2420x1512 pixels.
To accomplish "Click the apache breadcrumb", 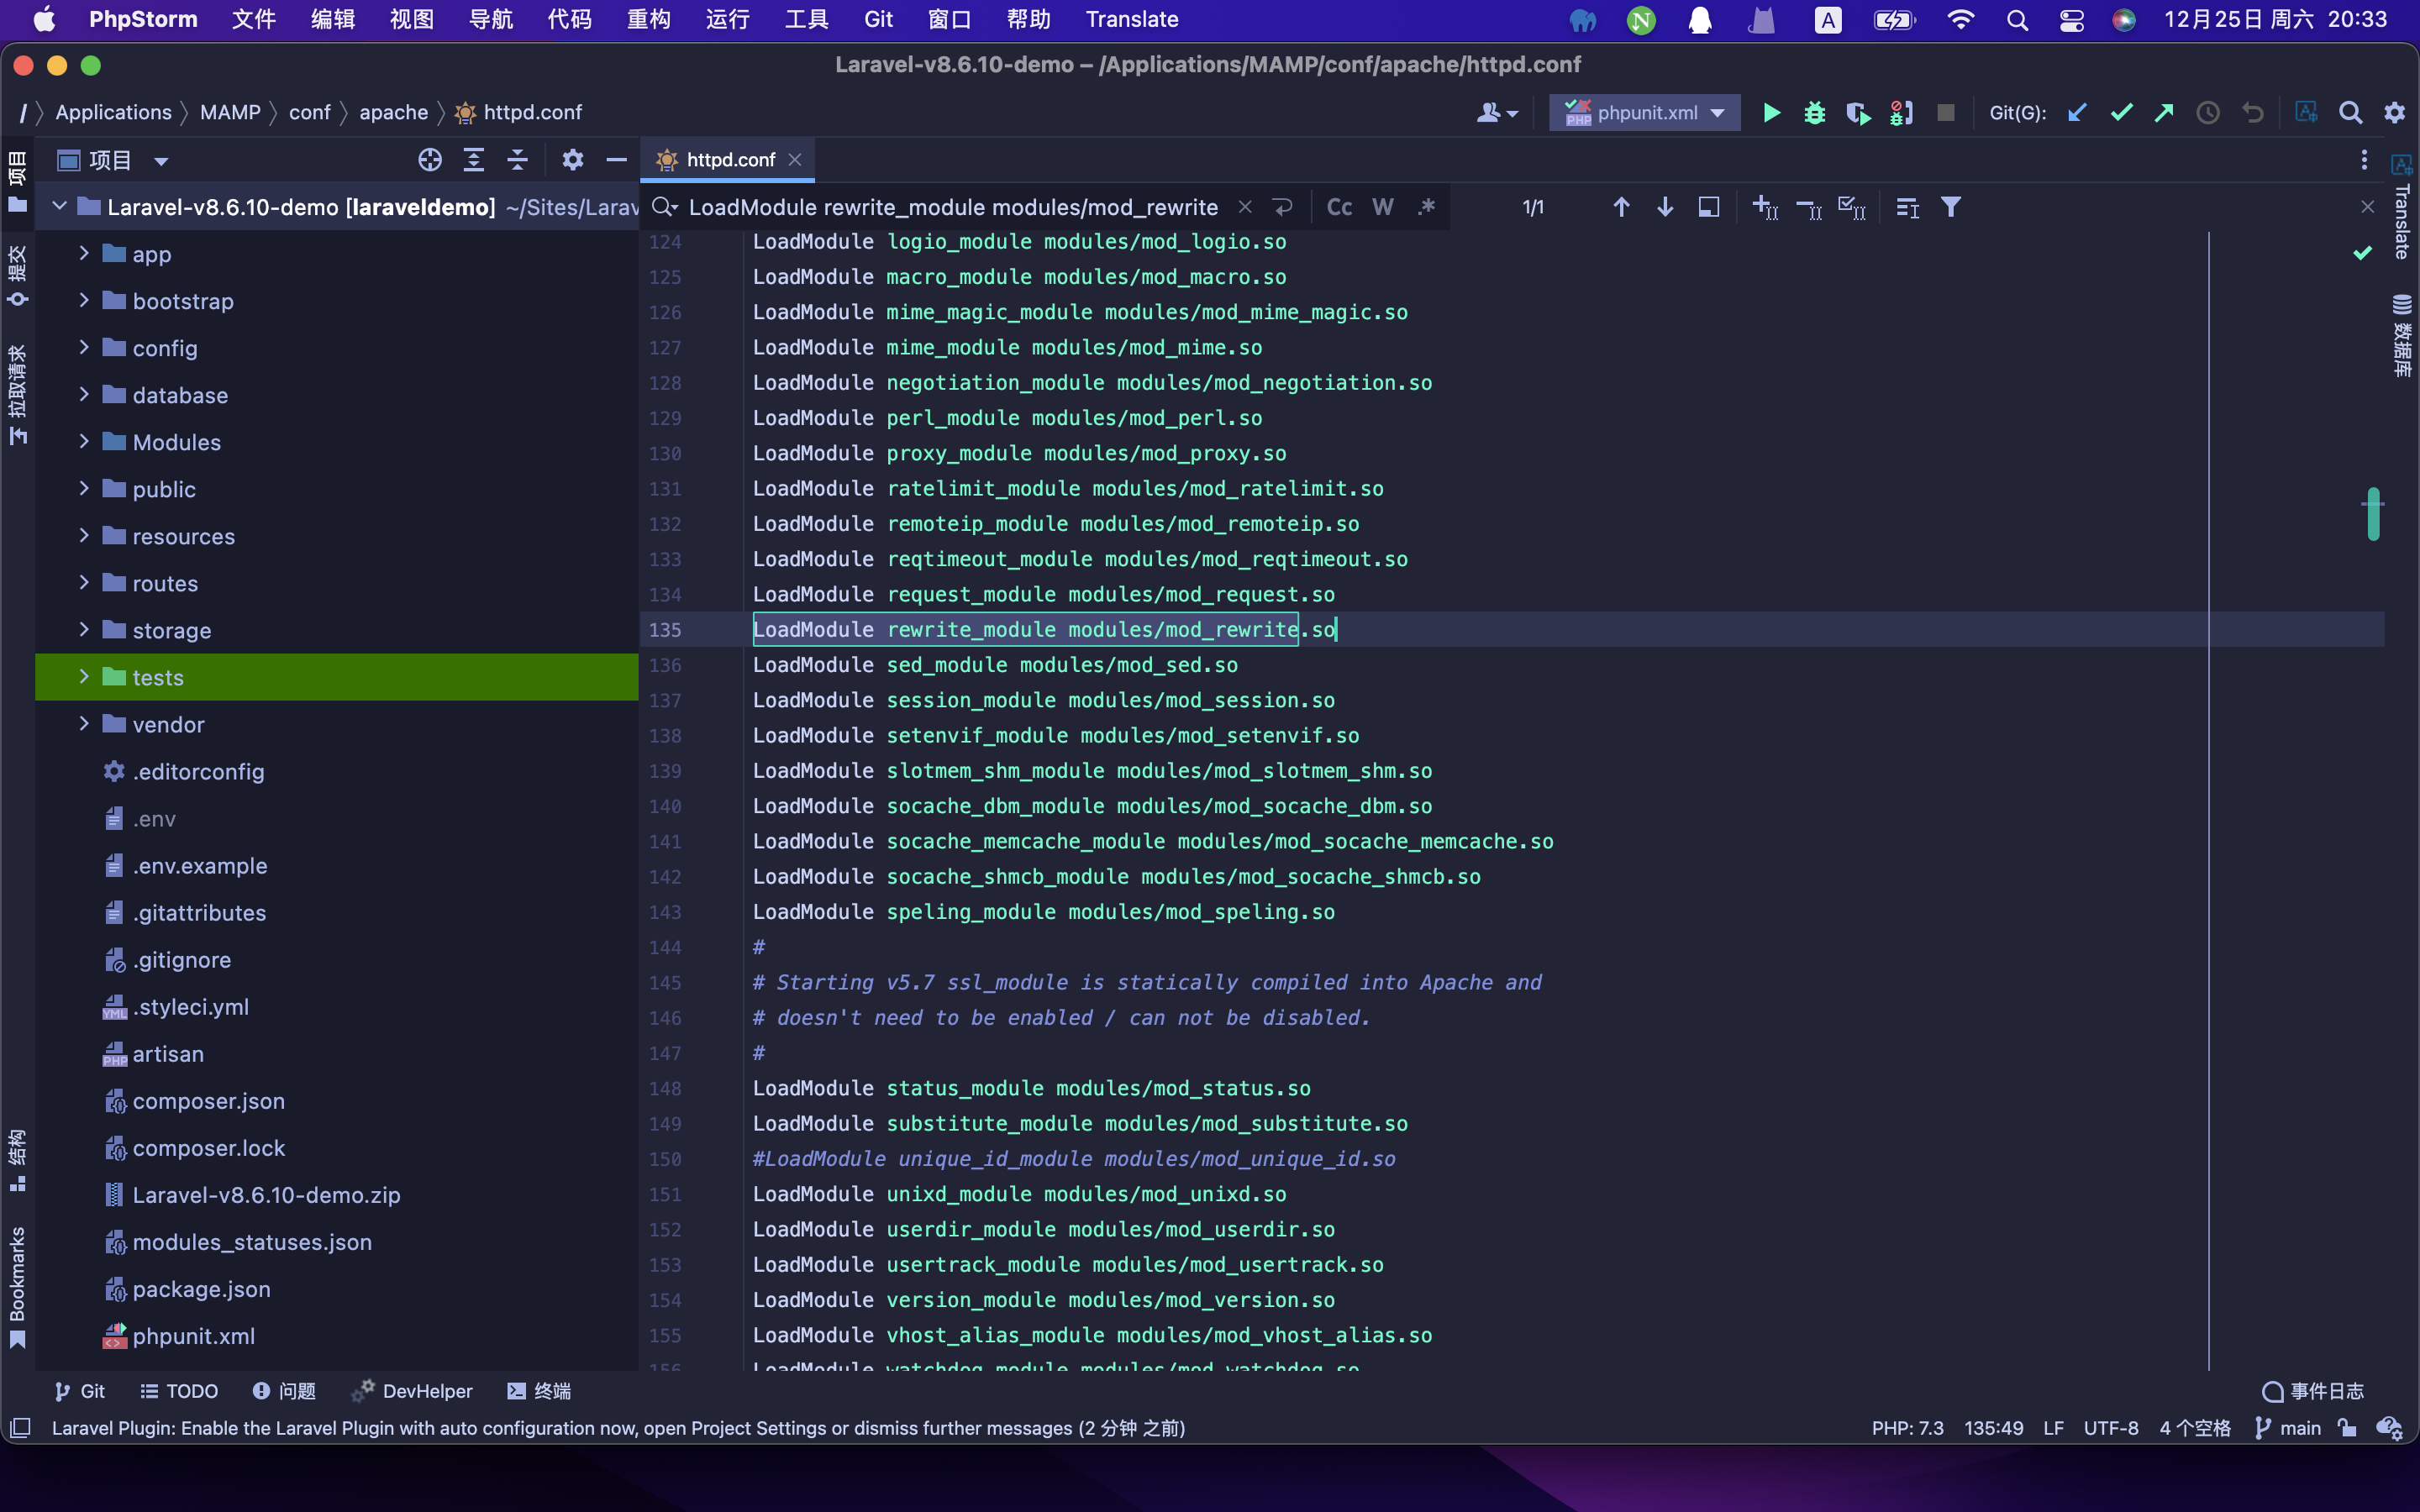I will point(393,112).
